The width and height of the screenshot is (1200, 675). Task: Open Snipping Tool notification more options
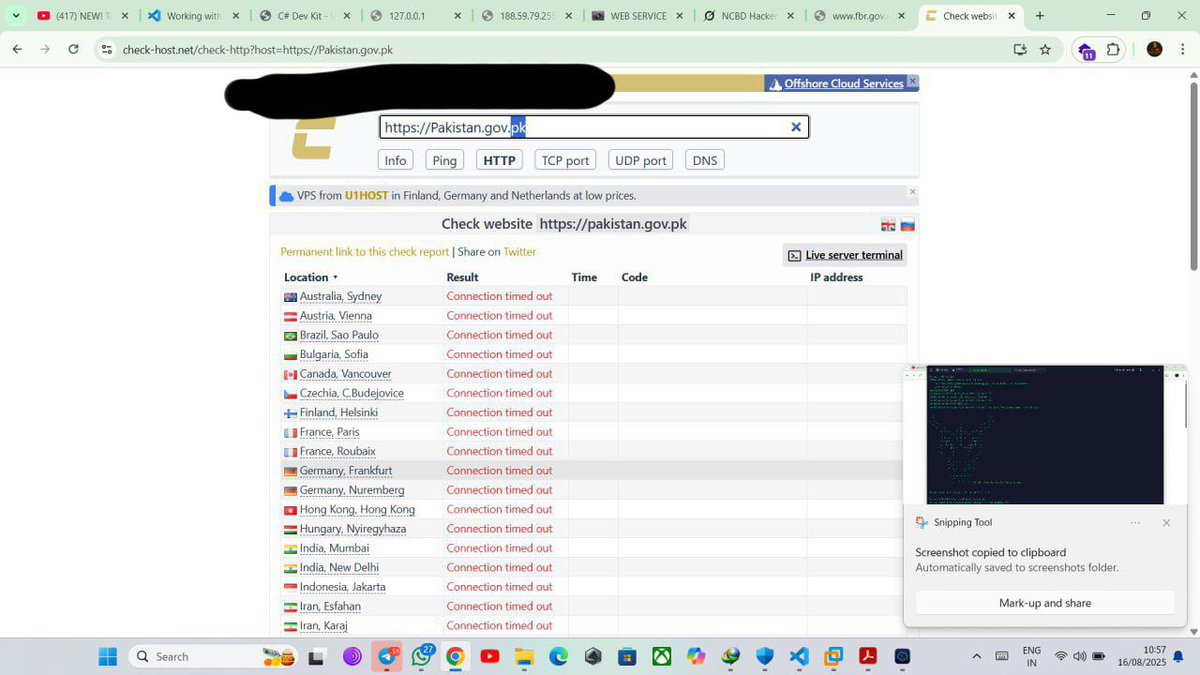click(1135, 522)
